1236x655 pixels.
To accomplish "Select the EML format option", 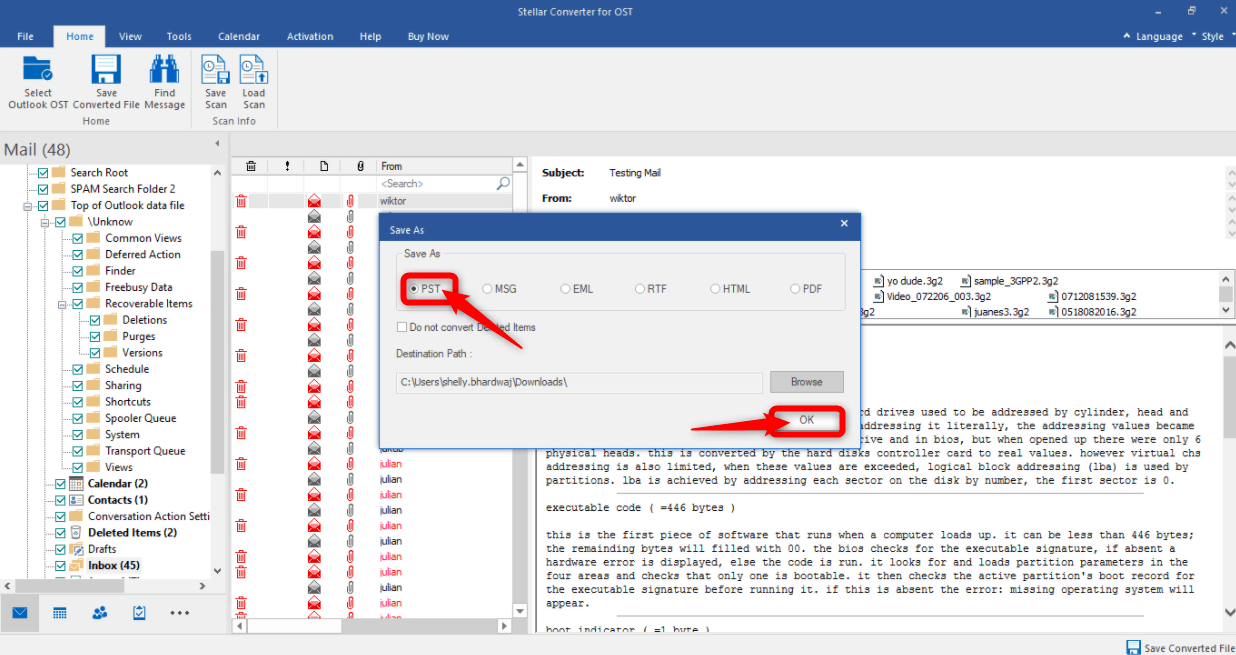I will [577, 289].
